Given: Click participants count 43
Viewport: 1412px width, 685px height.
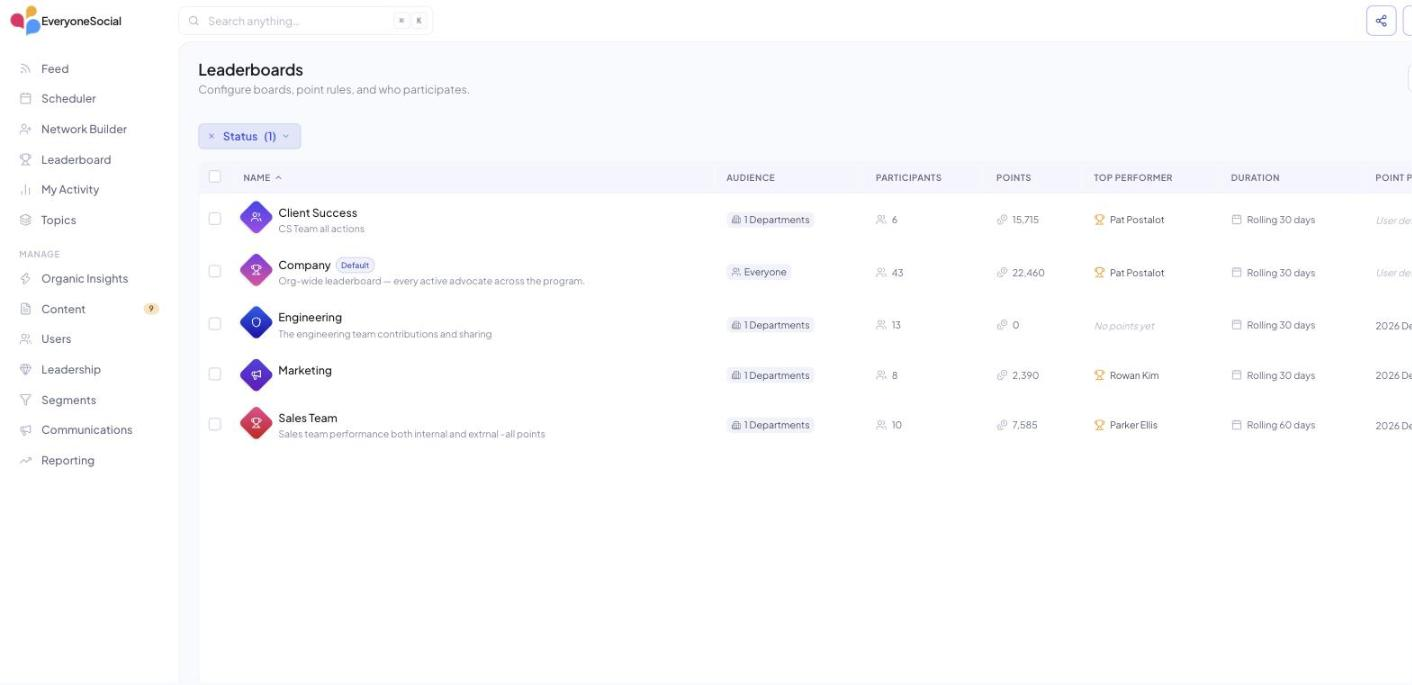Looking at the screenshot, I should coord(897,273).
